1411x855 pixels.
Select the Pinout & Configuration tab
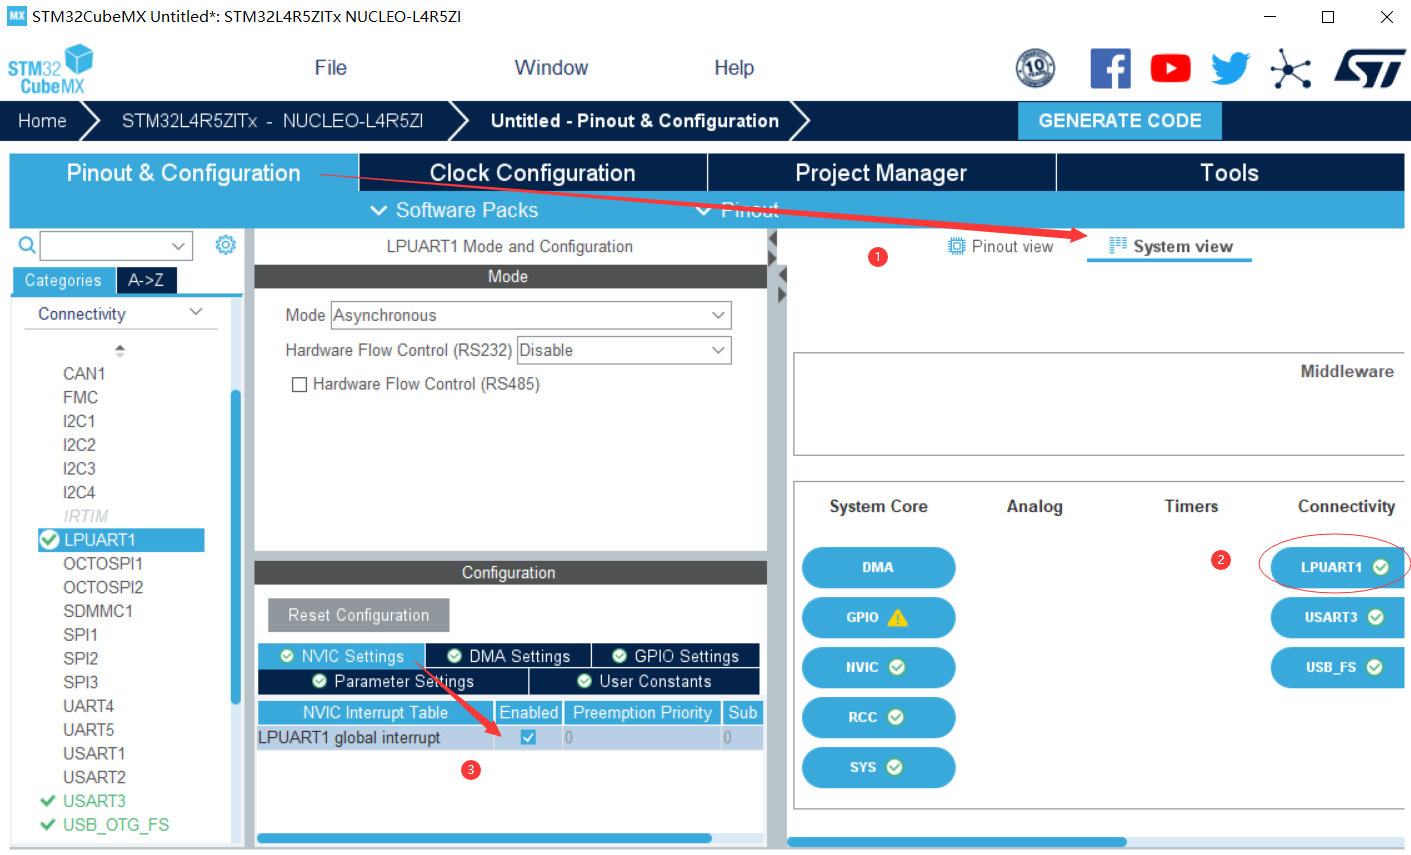click(184, 172)
